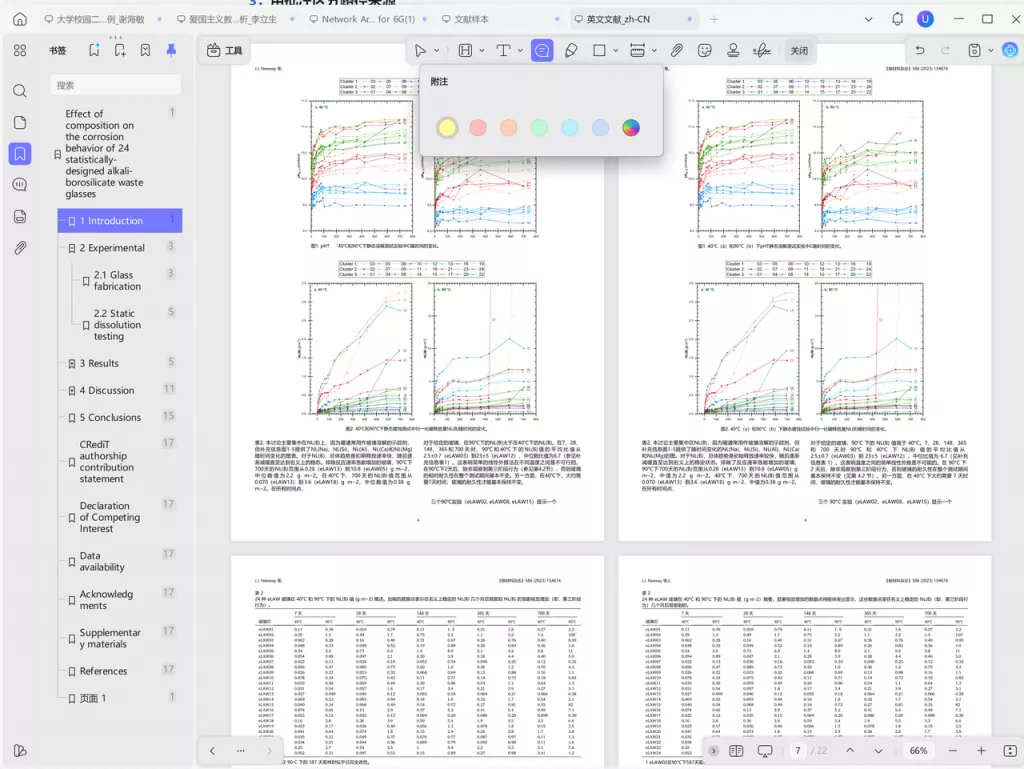The width and height of the screenshot is (1024, 769).
Task: Open the shape tool dropdown arrow
Action: [615, 51]
